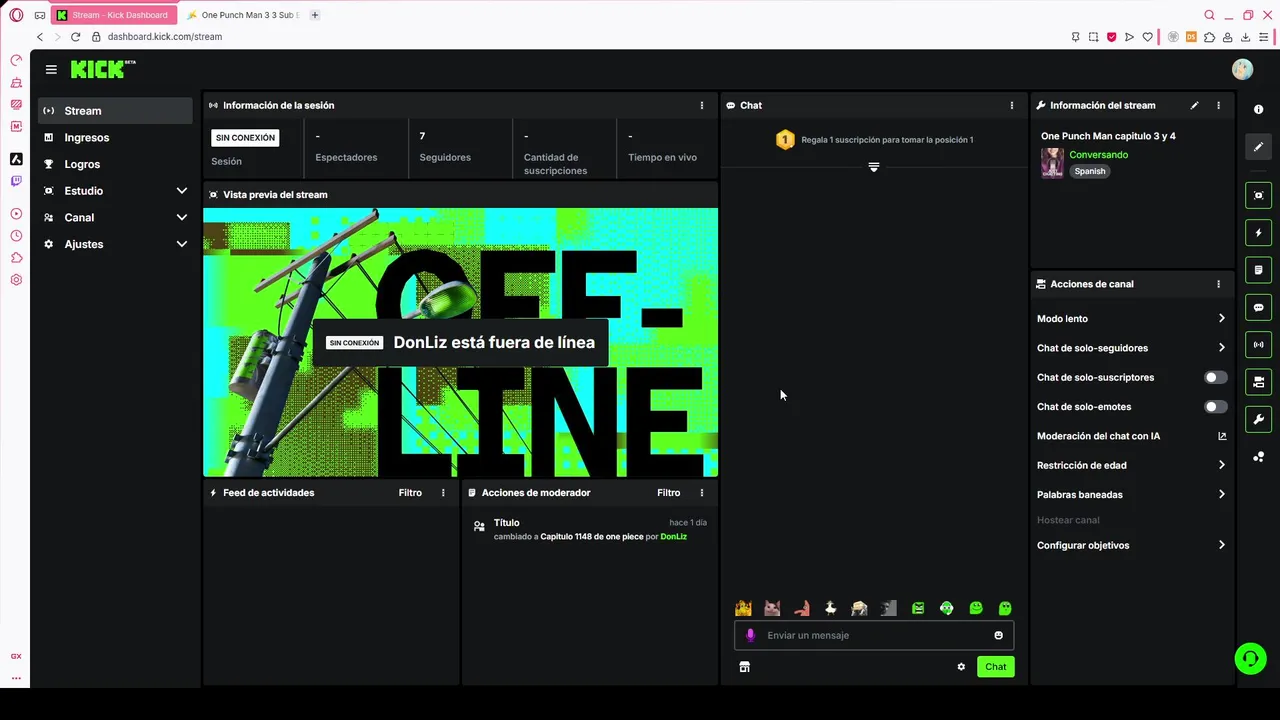The image size is (1280, 720).
Task: Toggle Chat de solo-suscriptores switch
Action: (x=1215, y=378)
